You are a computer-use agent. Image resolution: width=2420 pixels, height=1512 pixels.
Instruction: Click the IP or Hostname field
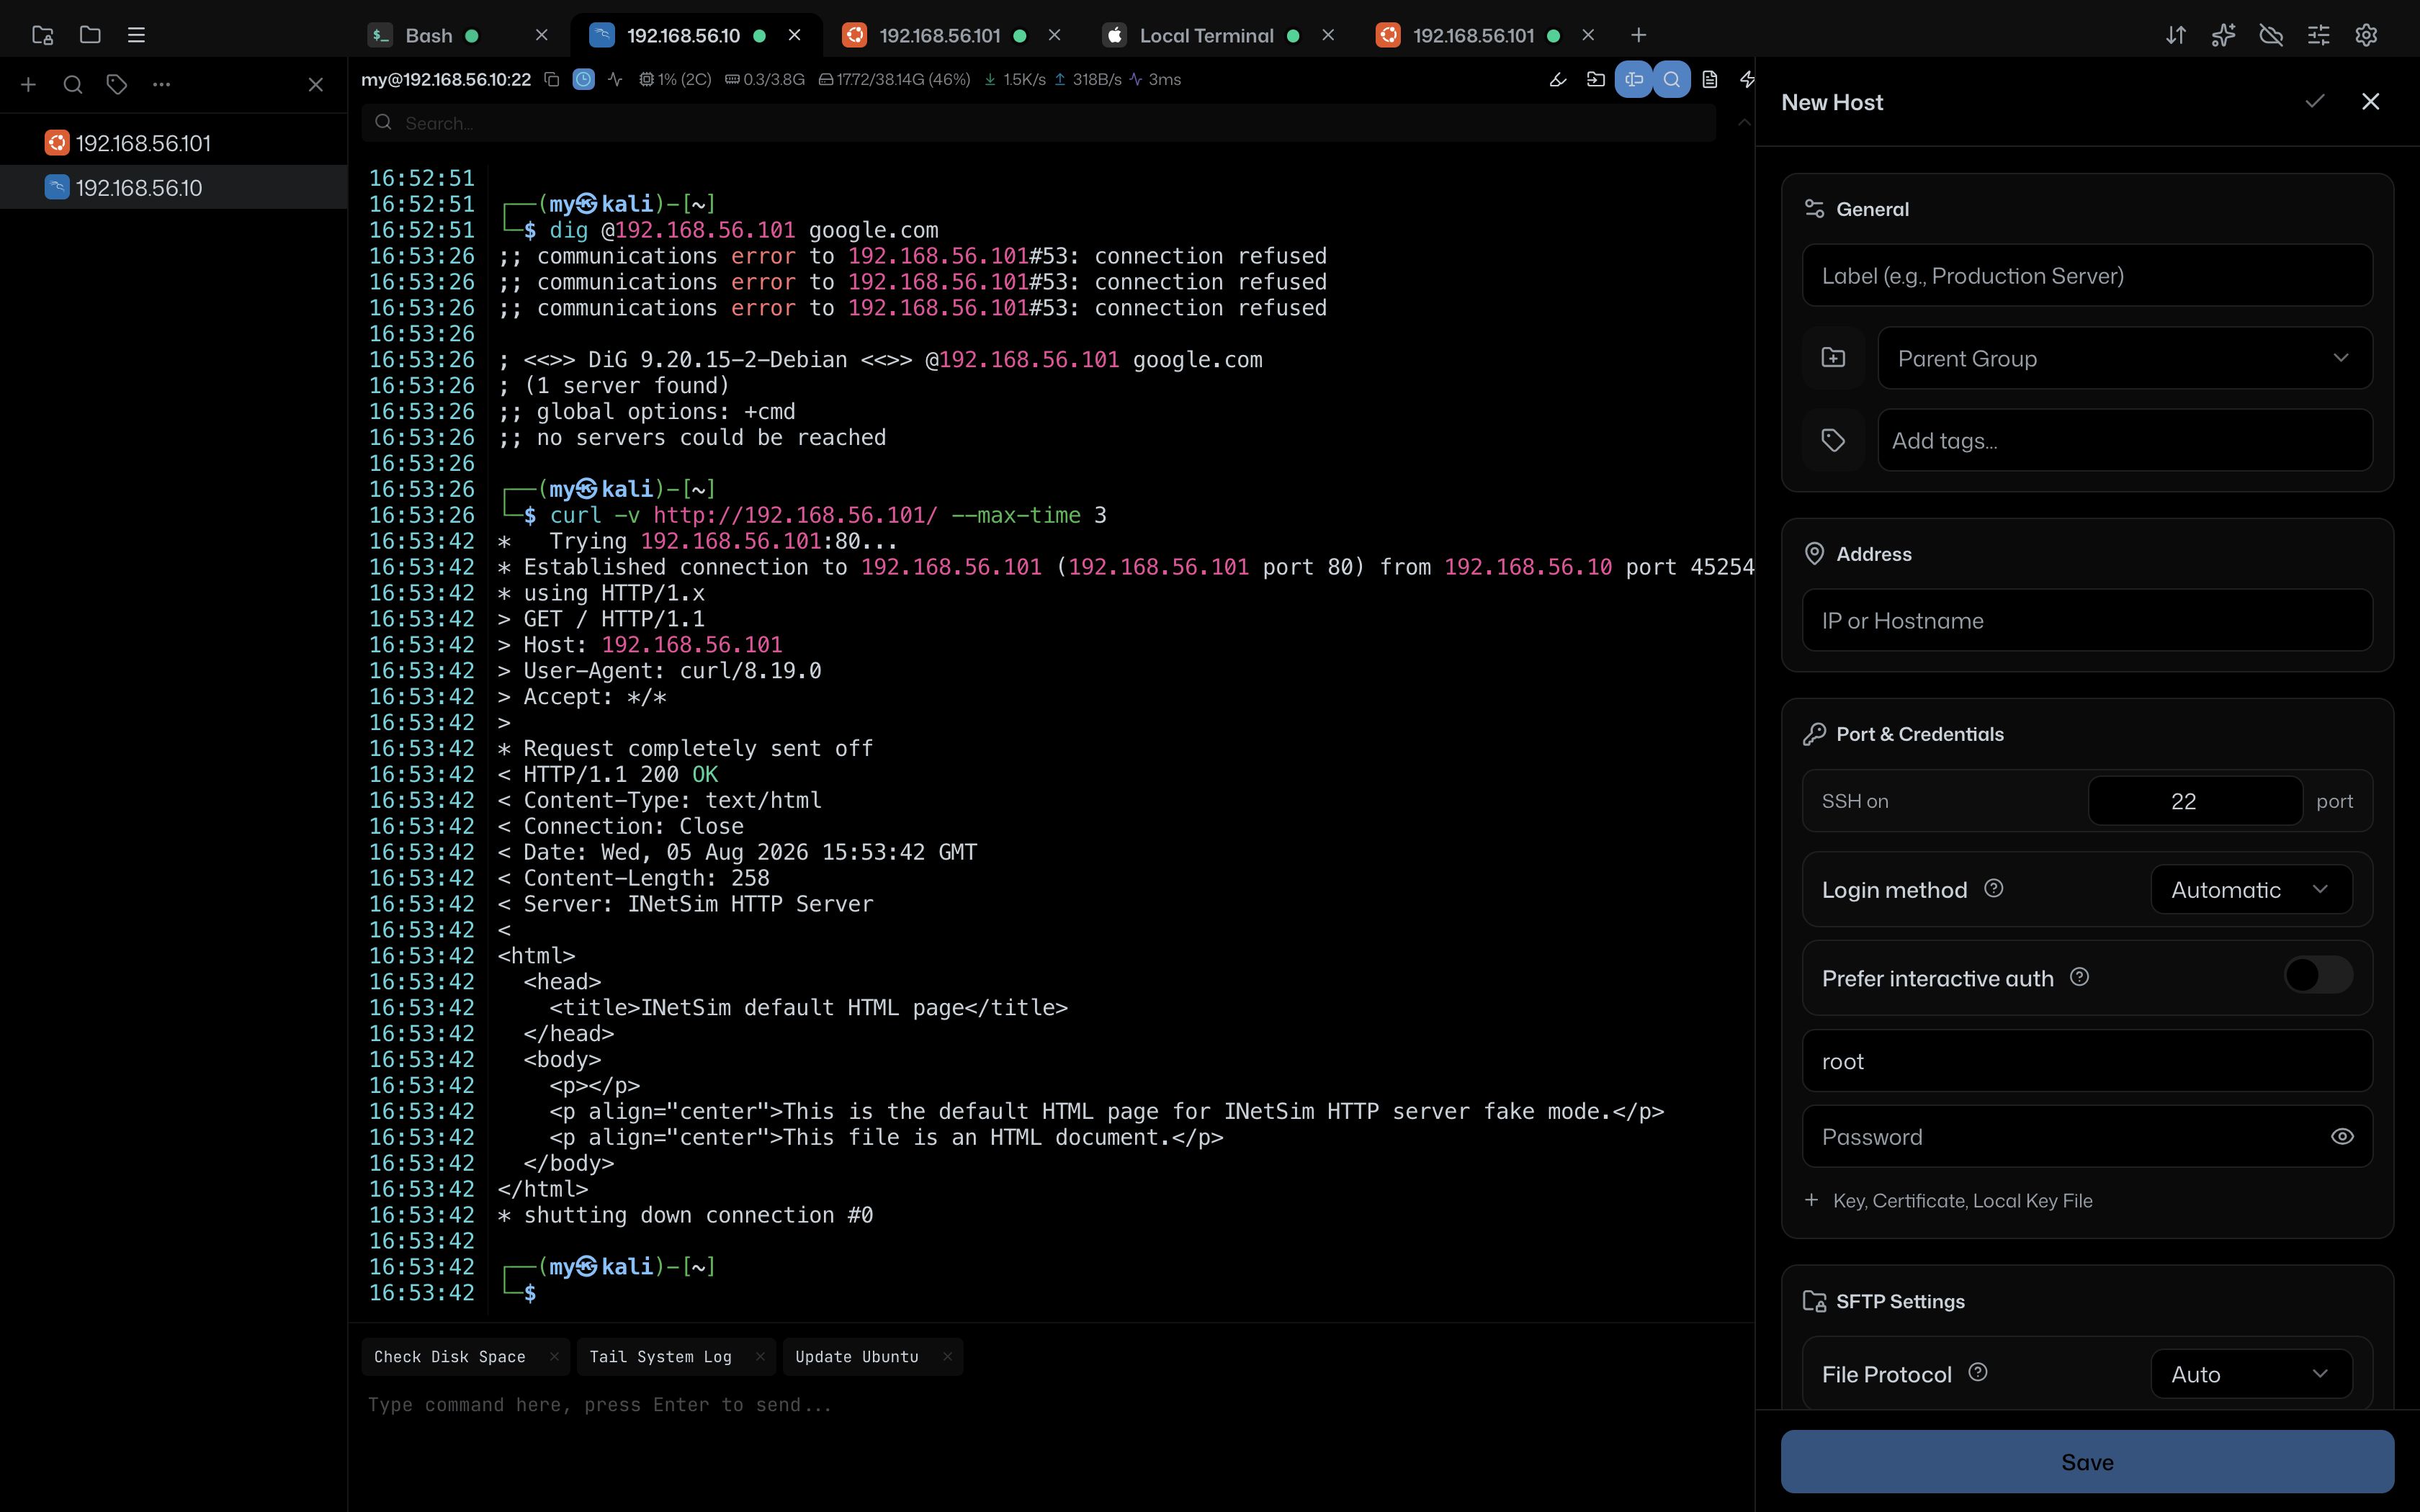2087,620
